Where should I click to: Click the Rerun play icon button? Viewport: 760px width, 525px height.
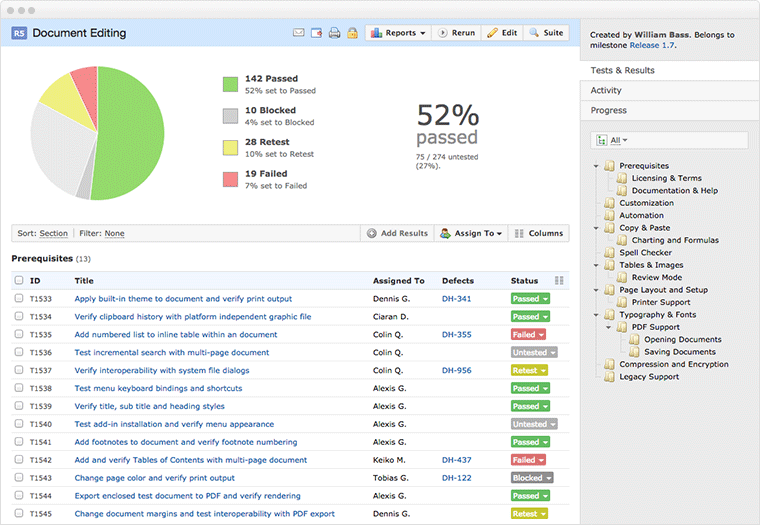455,33
